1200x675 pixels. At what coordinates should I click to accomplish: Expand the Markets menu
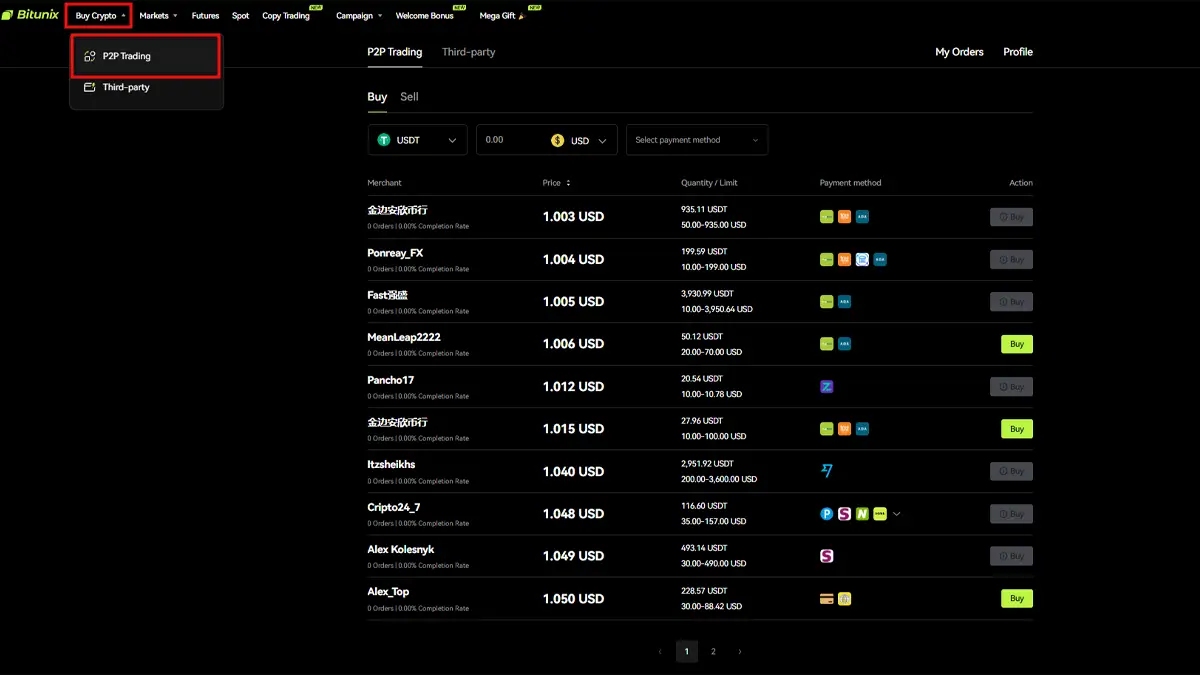(x=158, y=16)
